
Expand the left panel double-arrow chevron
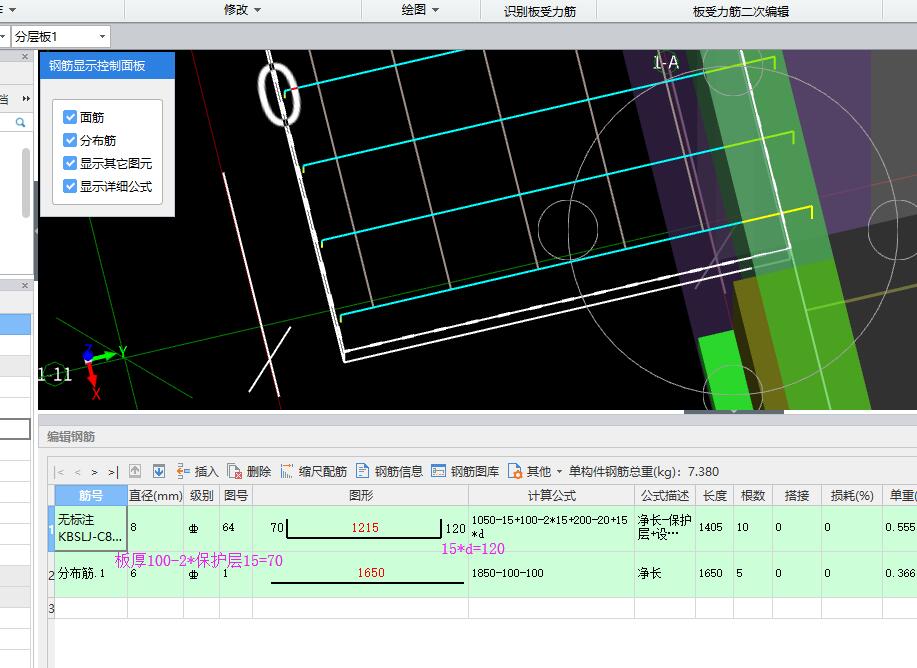pos(26,98)
